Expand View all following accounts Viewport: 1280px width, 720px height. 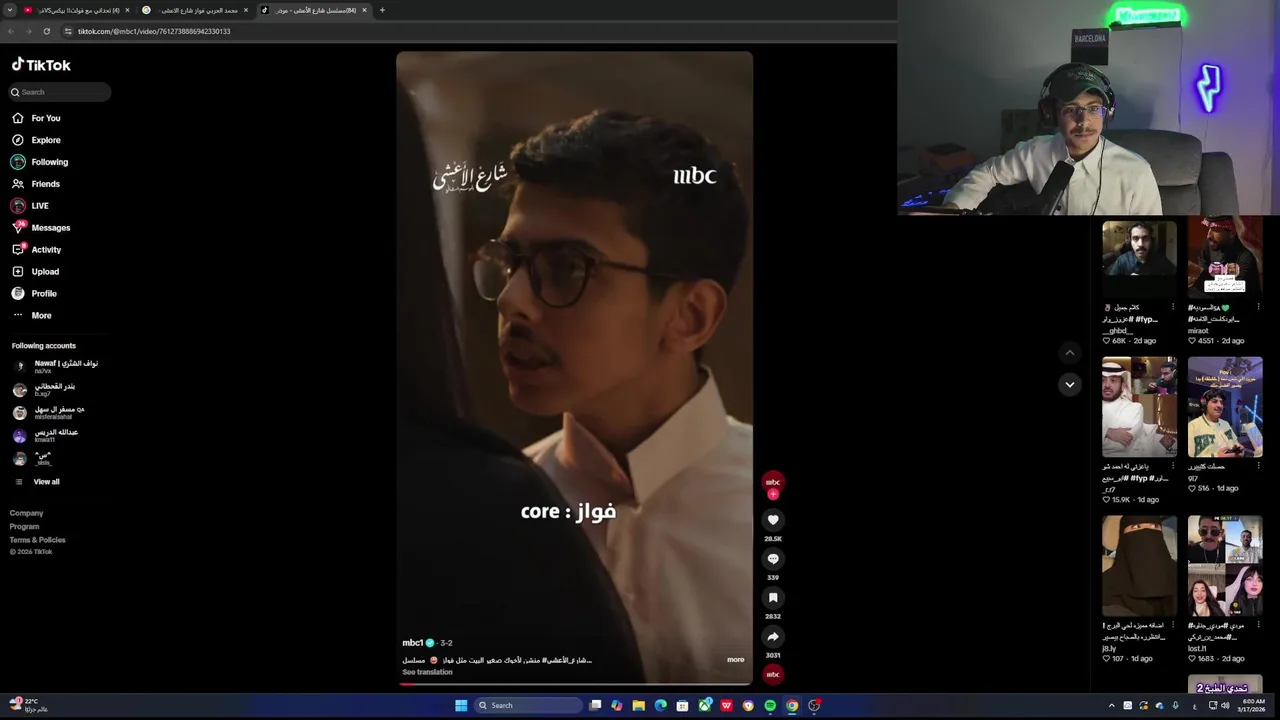[36, 482]
